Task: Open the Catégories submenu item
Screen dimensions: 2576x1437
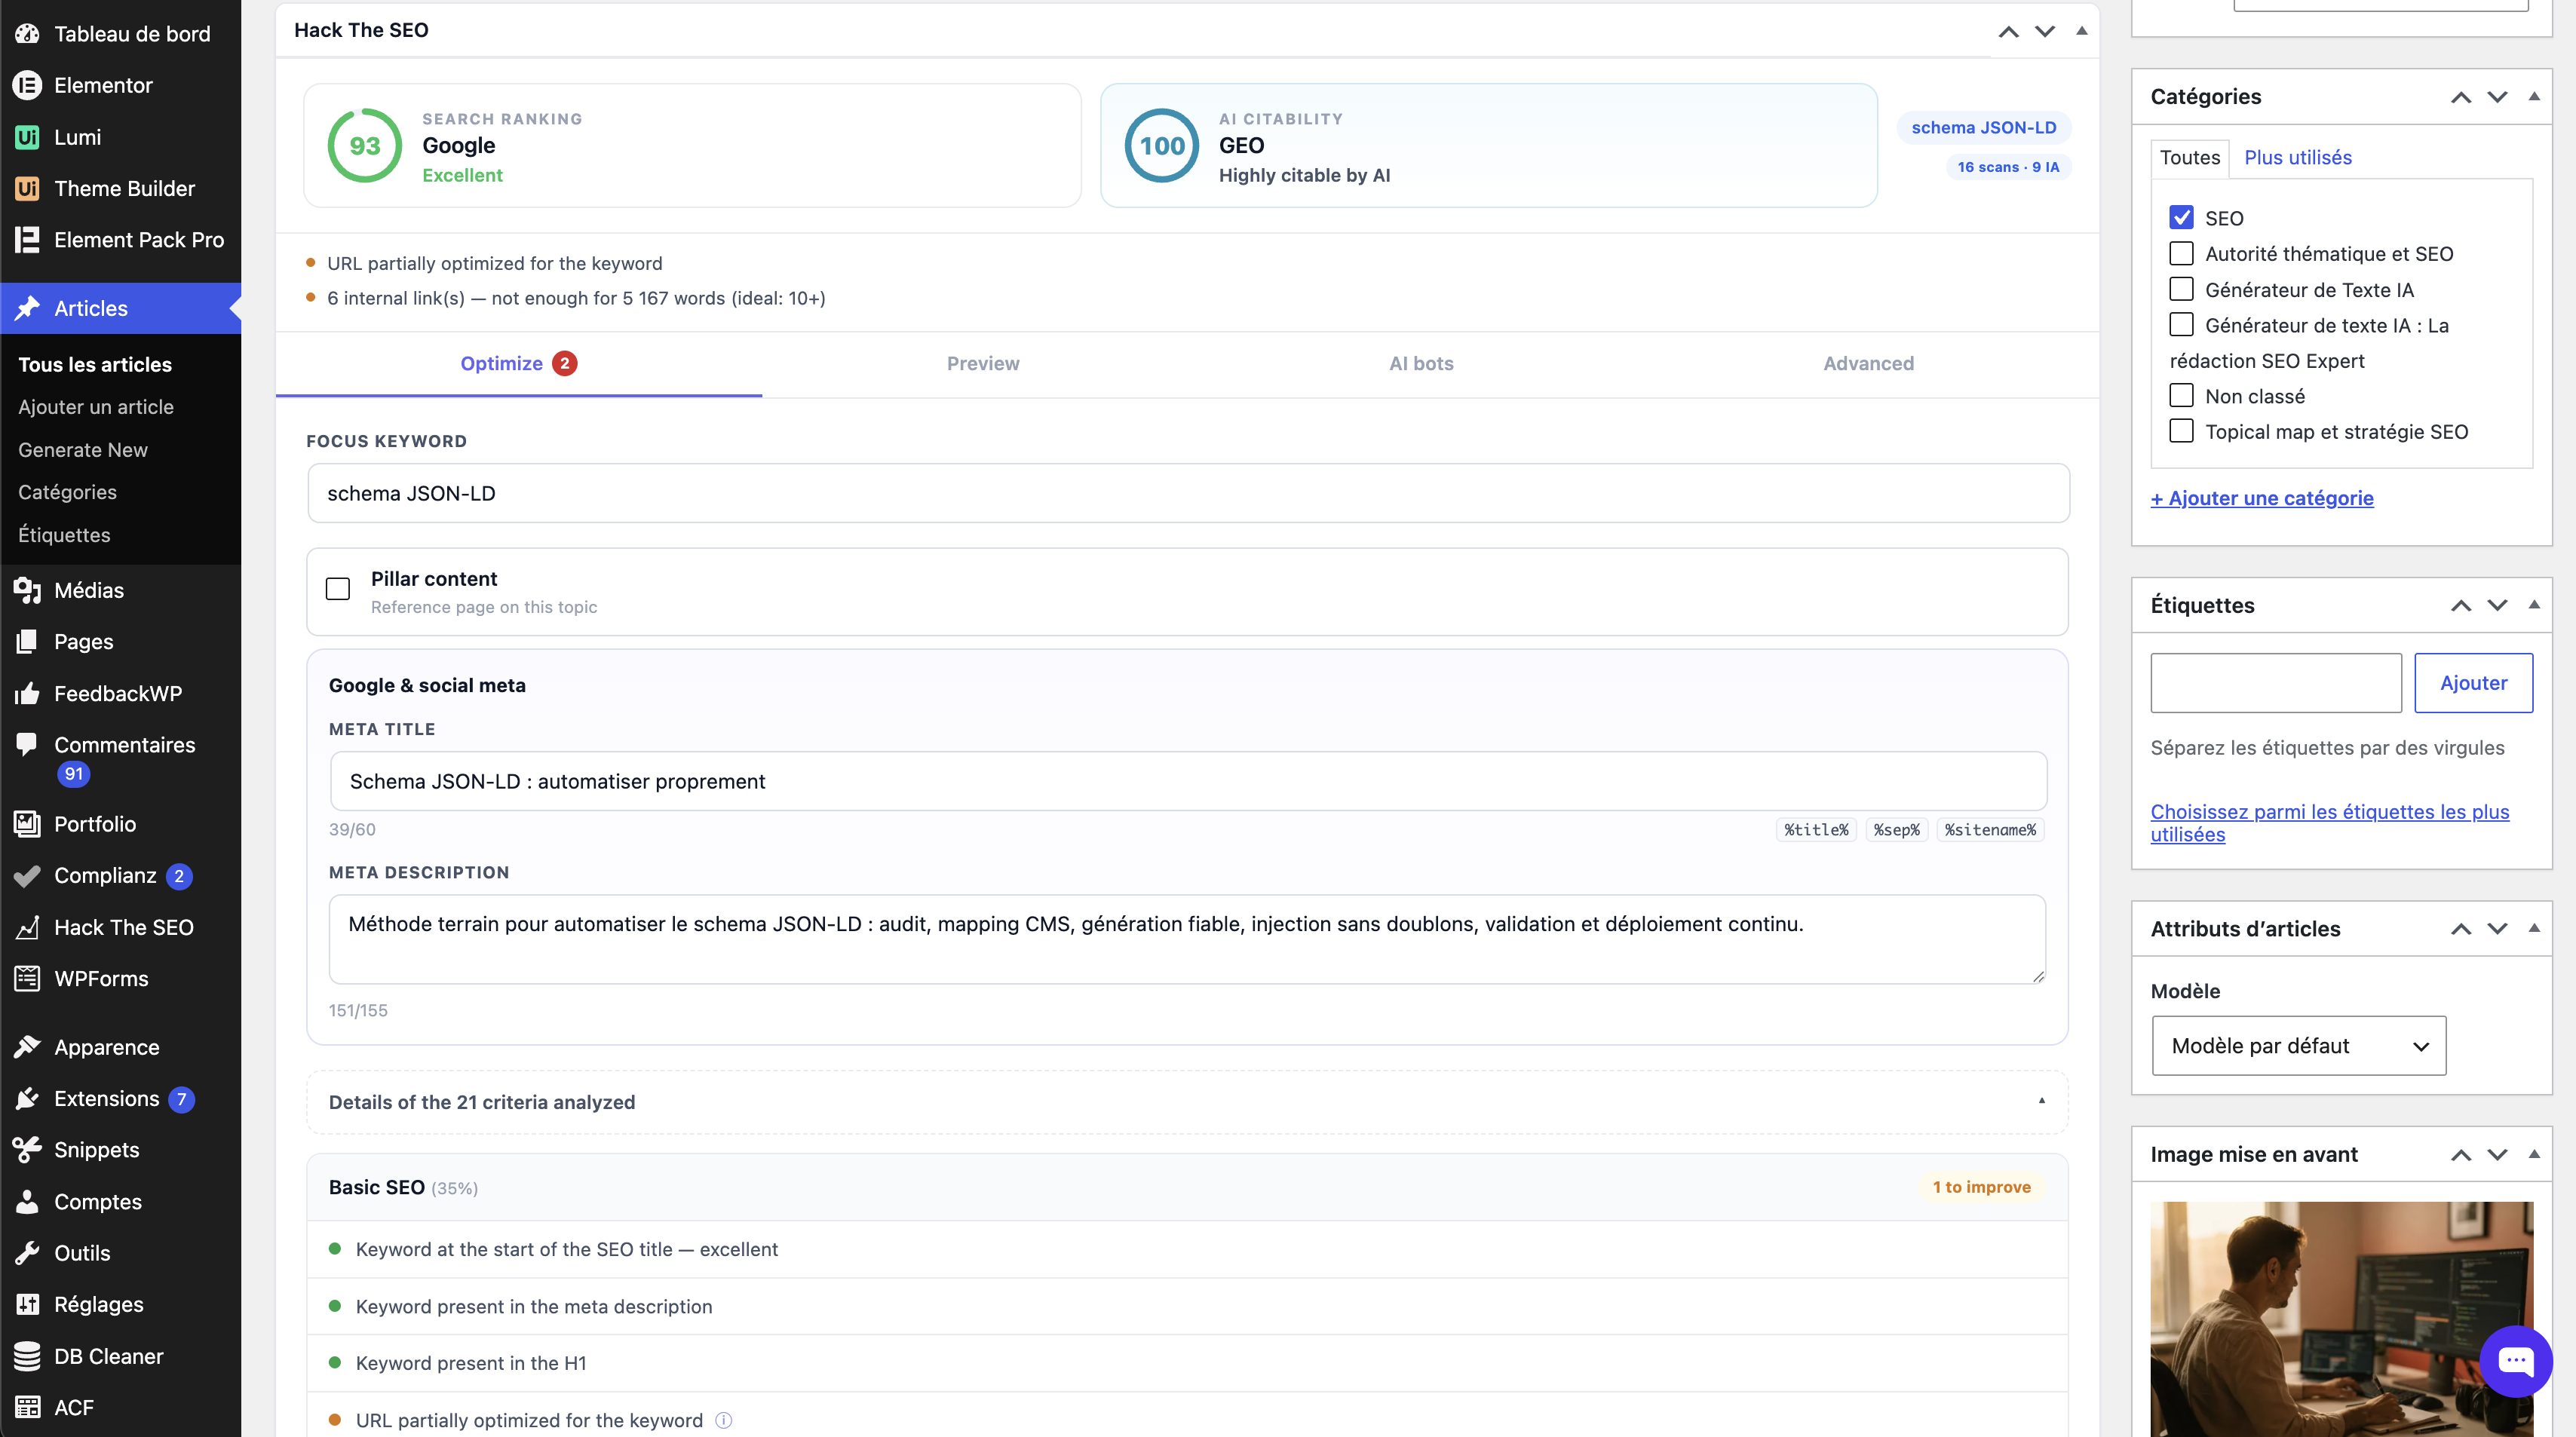Action: (67, 492)
